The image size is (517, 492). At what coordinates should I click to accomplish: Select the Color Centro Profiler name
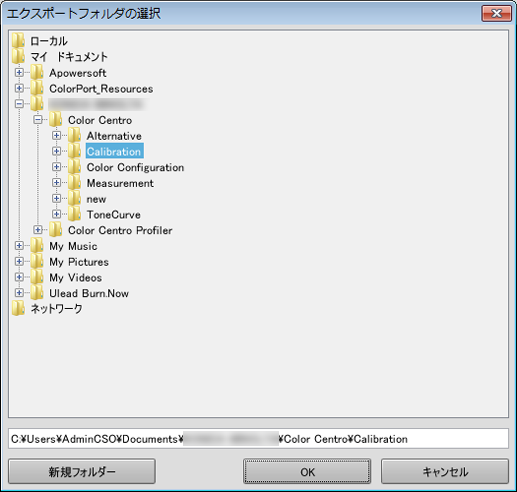(x=120, y=230)
